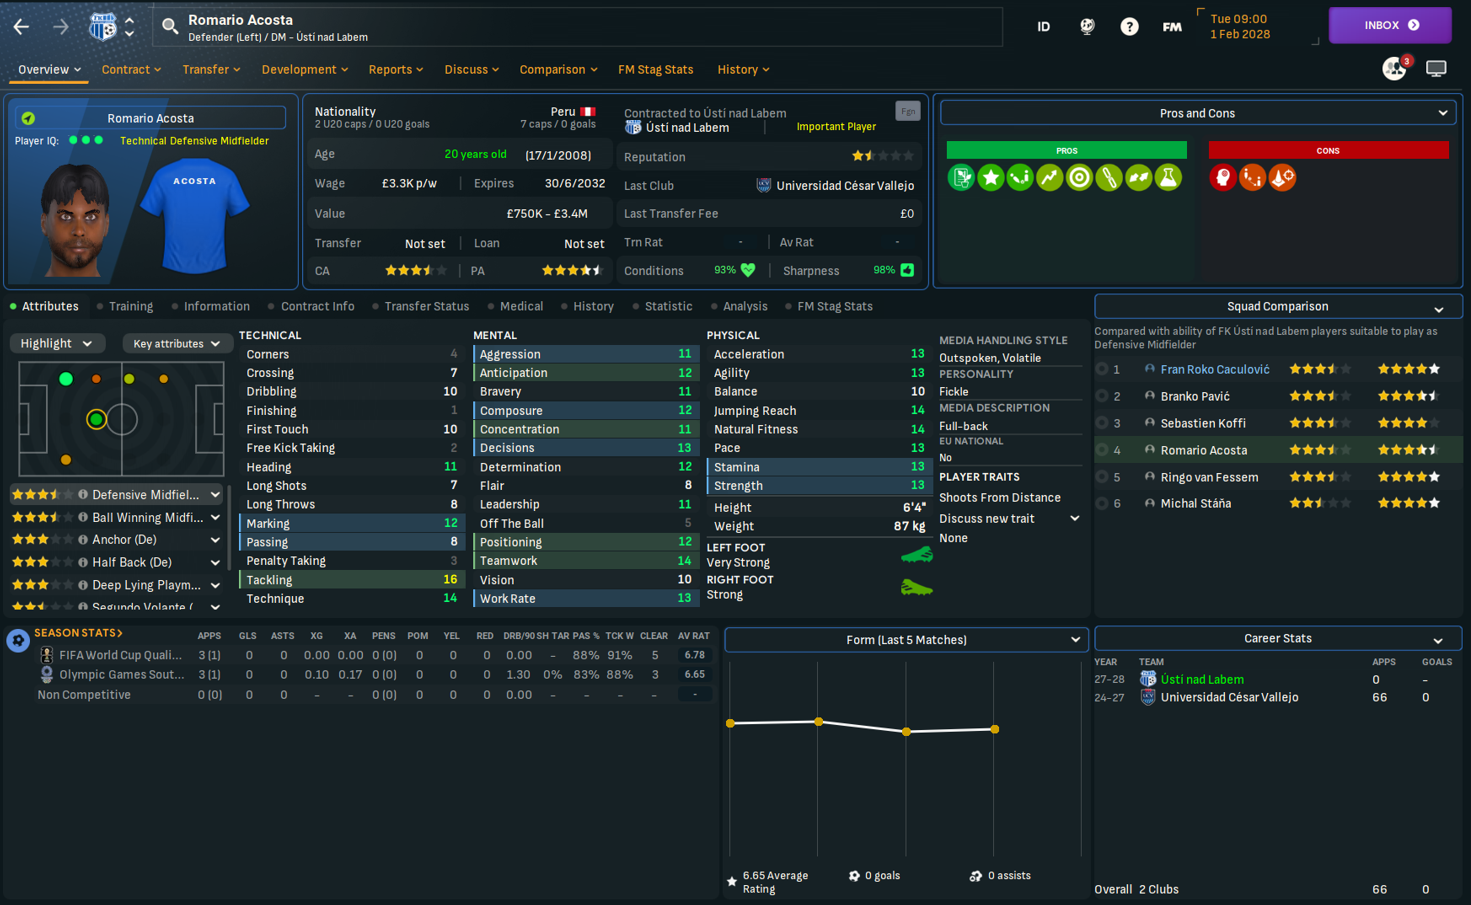
Task: Open the Highlight dropdown
Action: click(x=56, y=343)
